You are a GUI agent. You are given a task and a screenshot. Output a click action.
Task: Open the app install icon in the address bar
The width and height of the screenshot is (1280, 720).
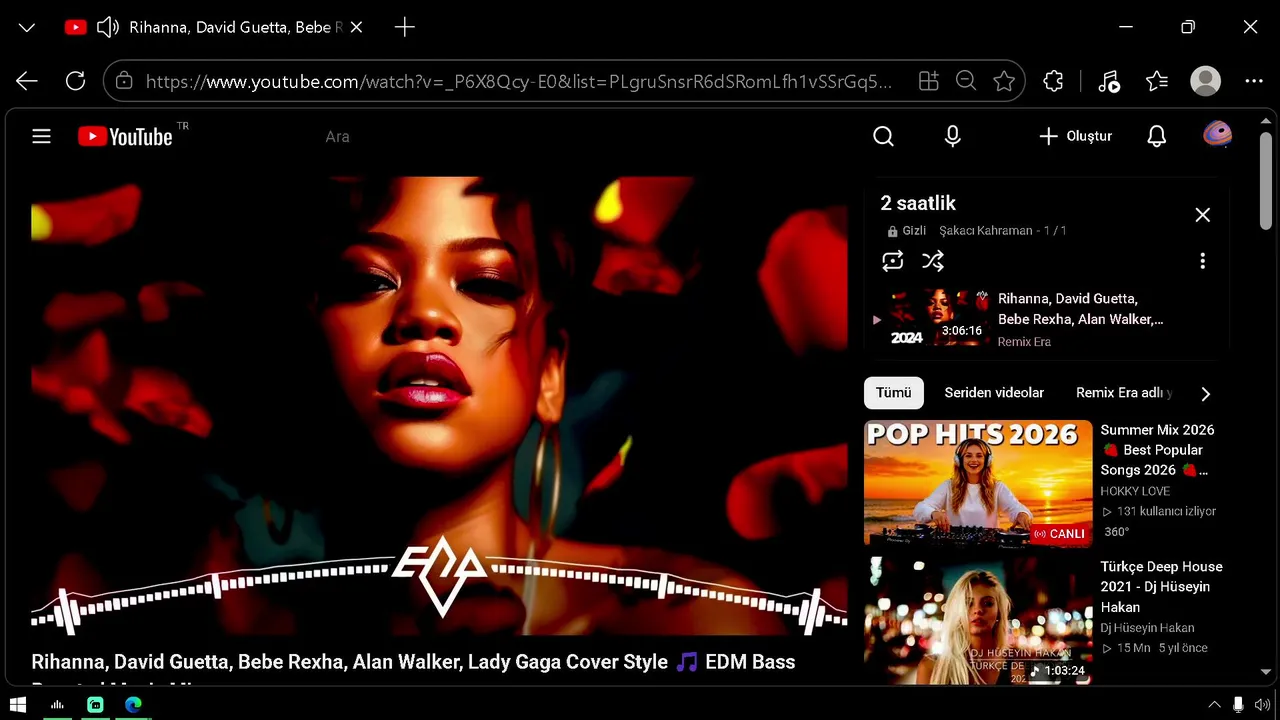[929, 81]
